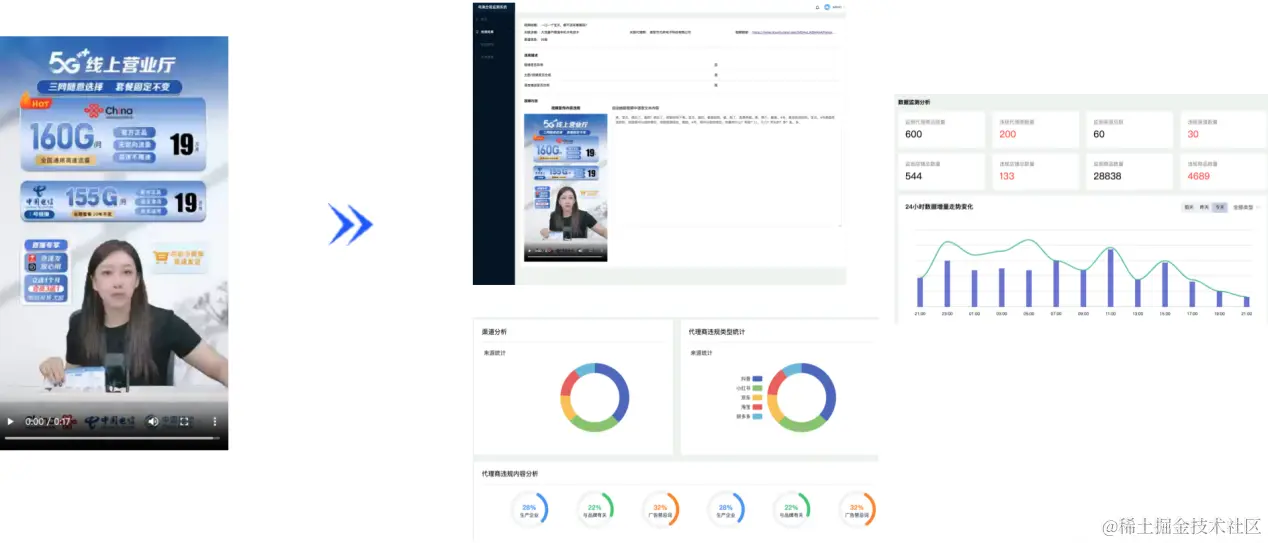Click the first 22% green progress ring
Screen dimensions: 1268x543
(x=595, y=509)
